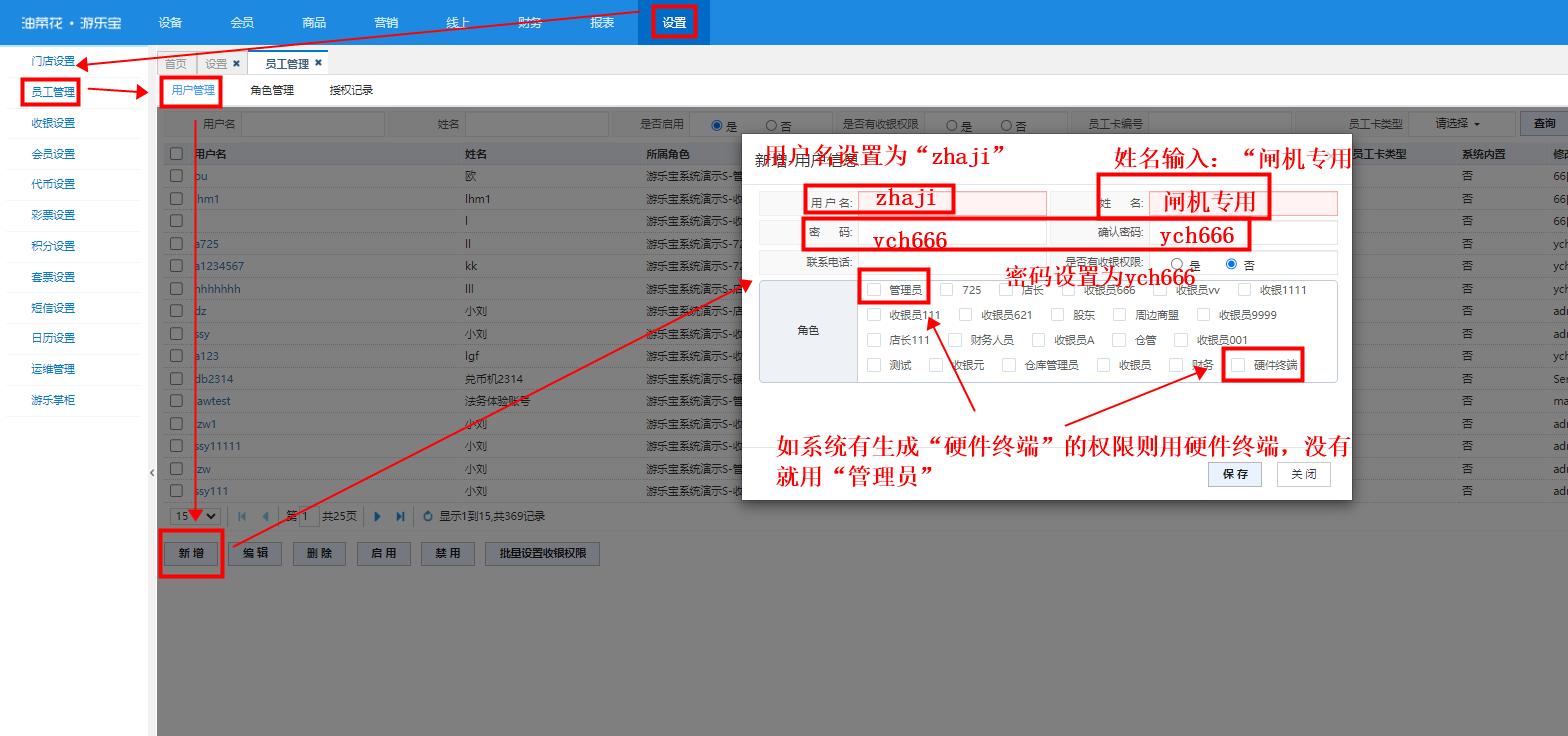
Task: Open the page size dropdown showing 15
Action: [195, 516]
